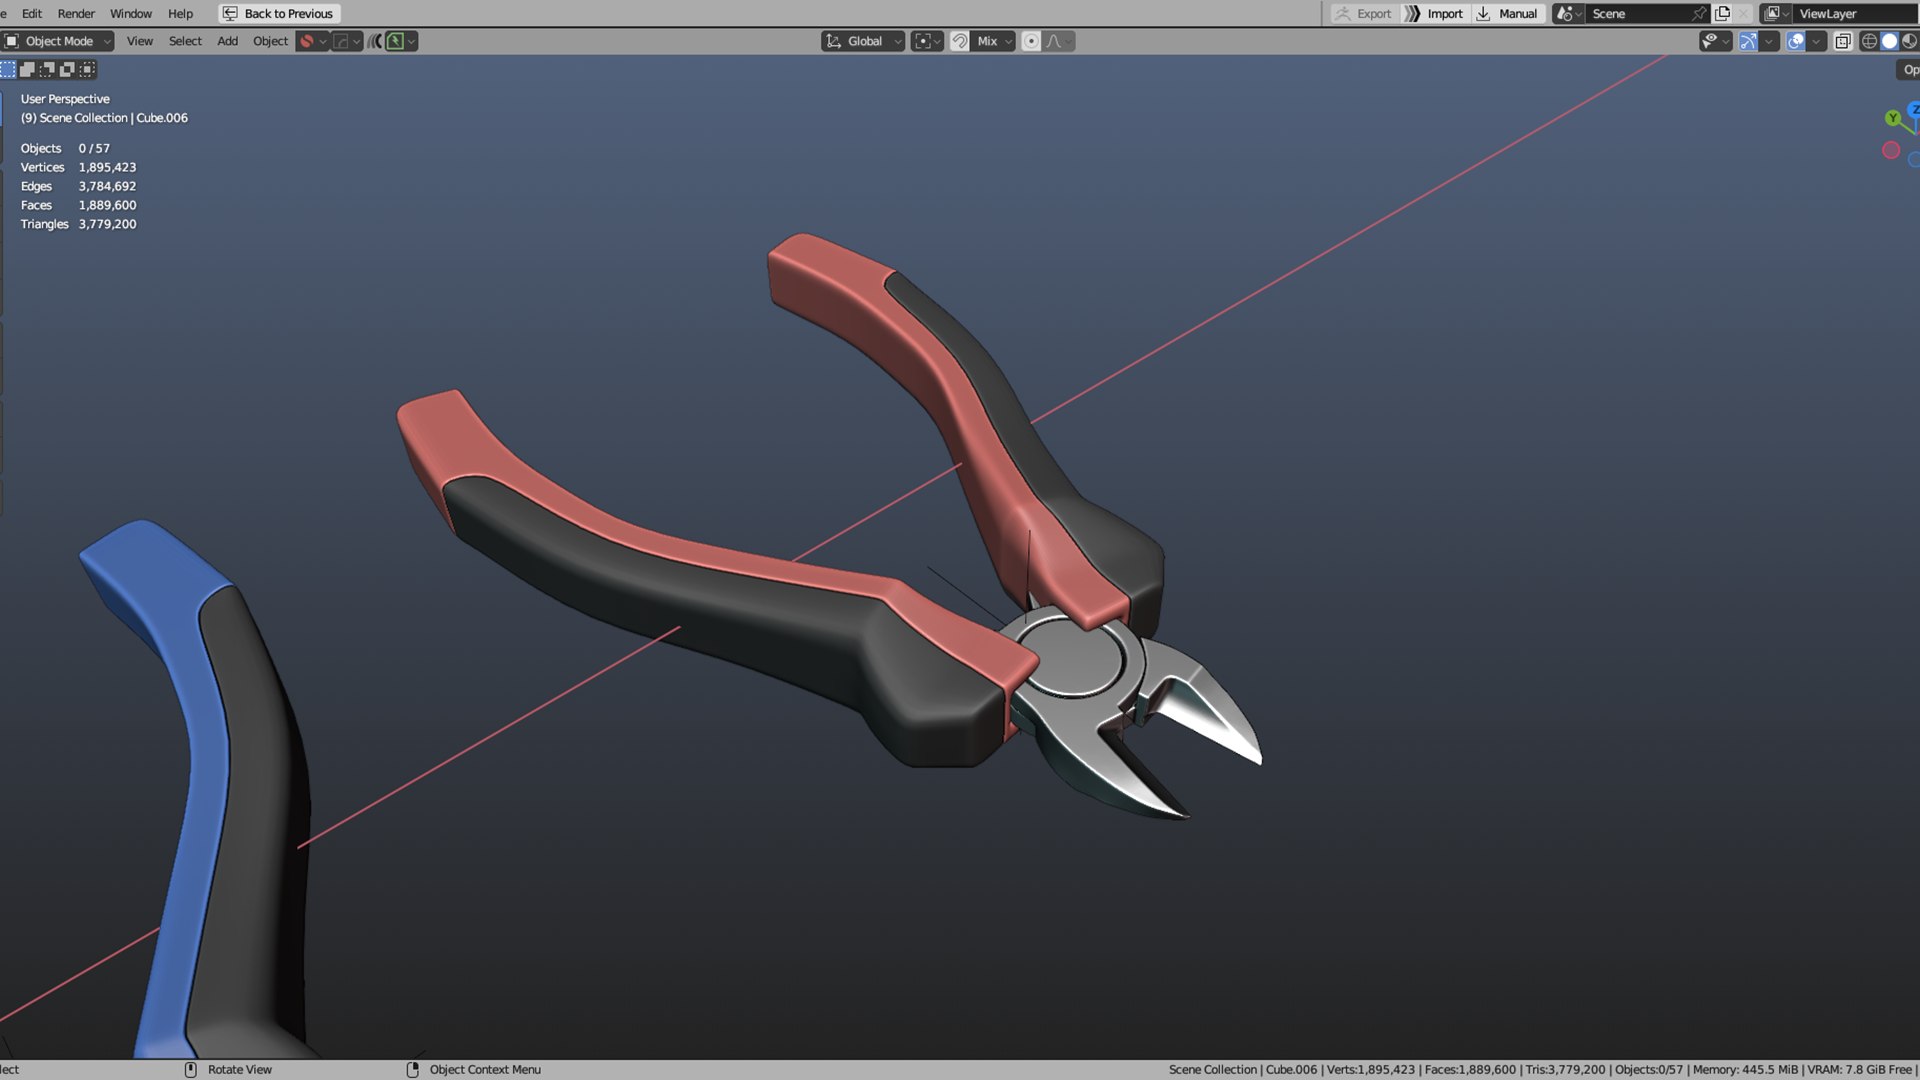Viewport: 1920px width, 1080px height.
Task: Open the Pivot Point dropdown
Action: tap(927, 41)
